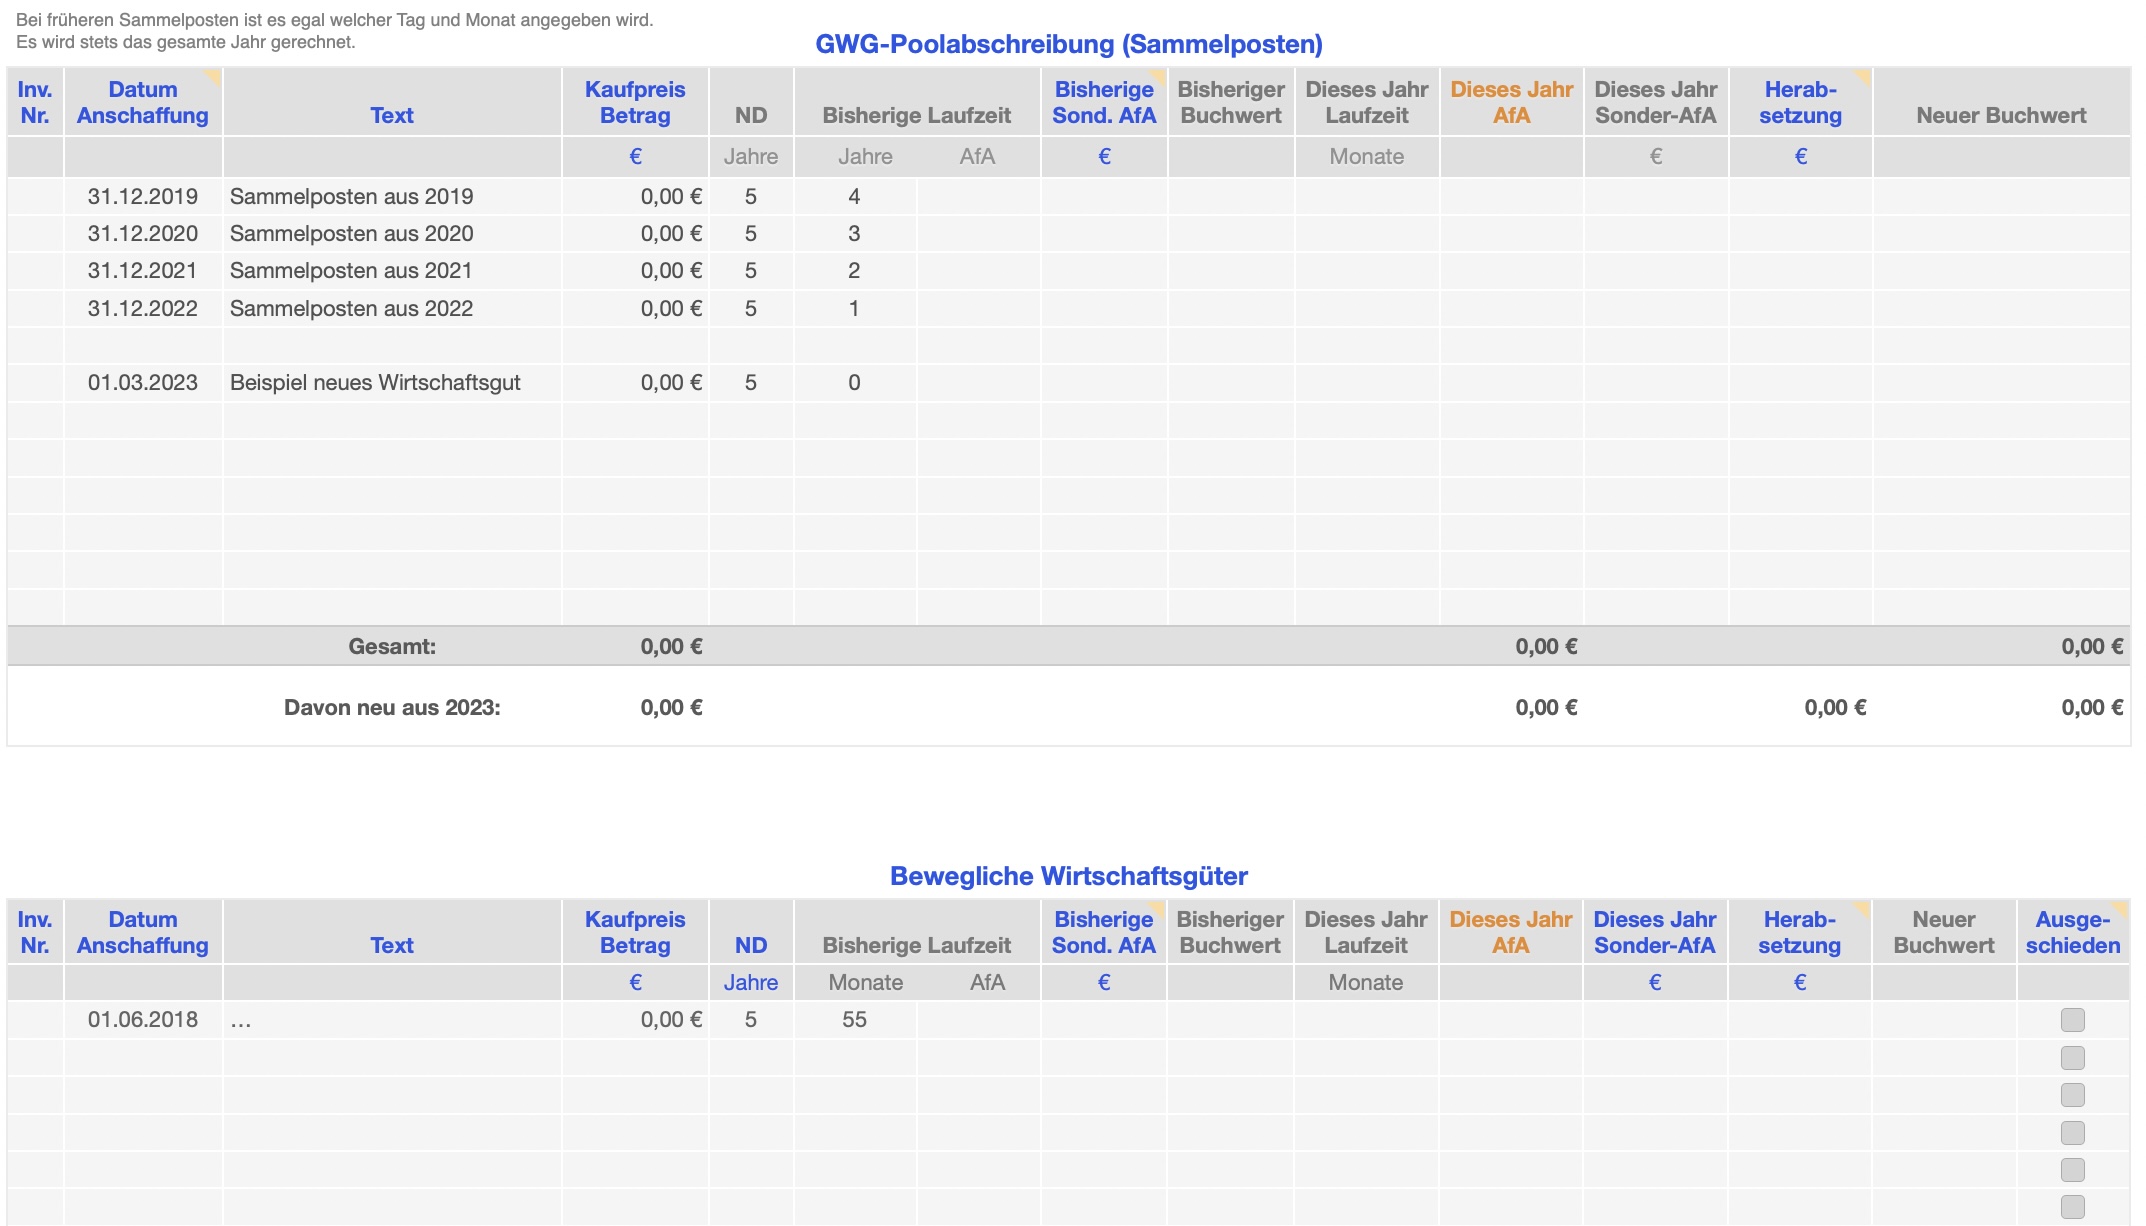Select text cell Beispiel neues Wirtschaftsgut
Screen dimensions: 2146x1226
tap(375, 383)
